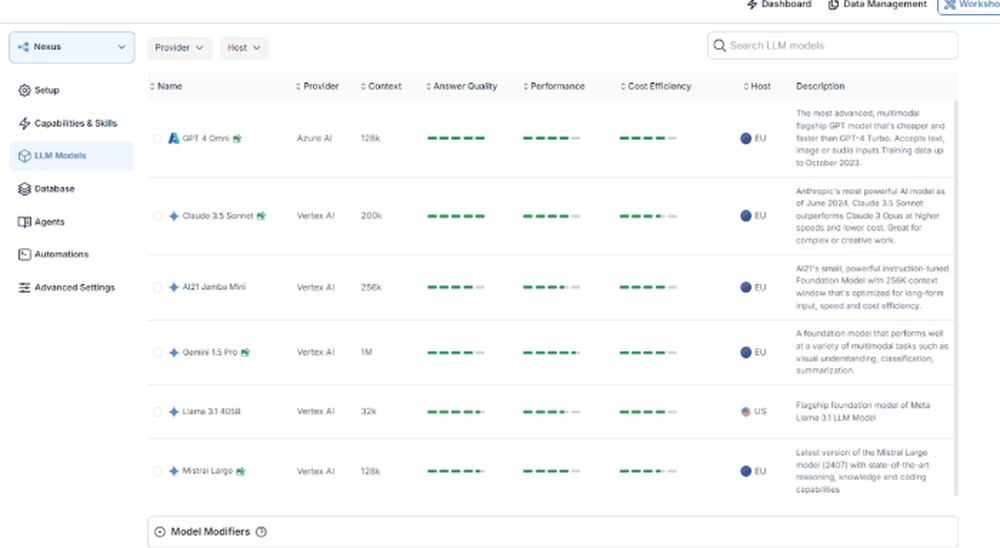Viewport: 1000px width, 548px height.
Task: Open the Nexus workspace dropdown
Action: click(x=71, y=47)
